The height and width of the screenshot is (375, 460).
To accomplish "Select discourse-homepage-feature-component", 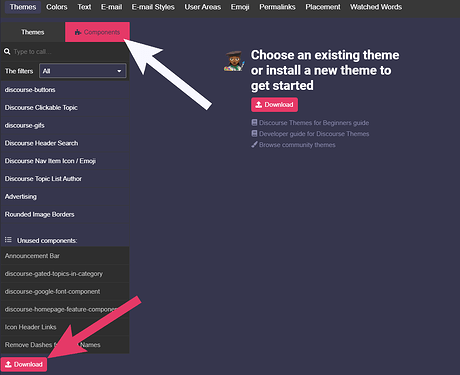I will pyautogui.click(x=65, y=309).
